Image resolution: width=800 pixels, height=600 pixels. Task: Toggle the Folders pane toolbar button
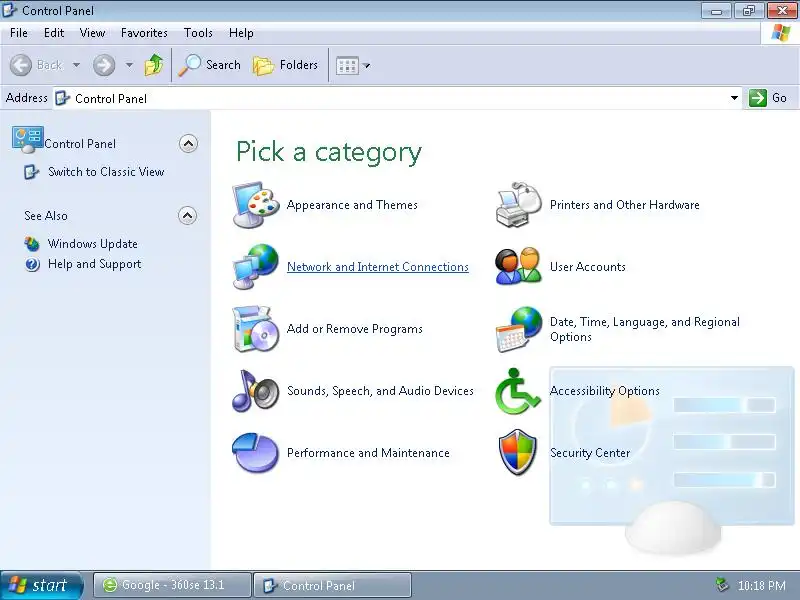click(286, 65)
